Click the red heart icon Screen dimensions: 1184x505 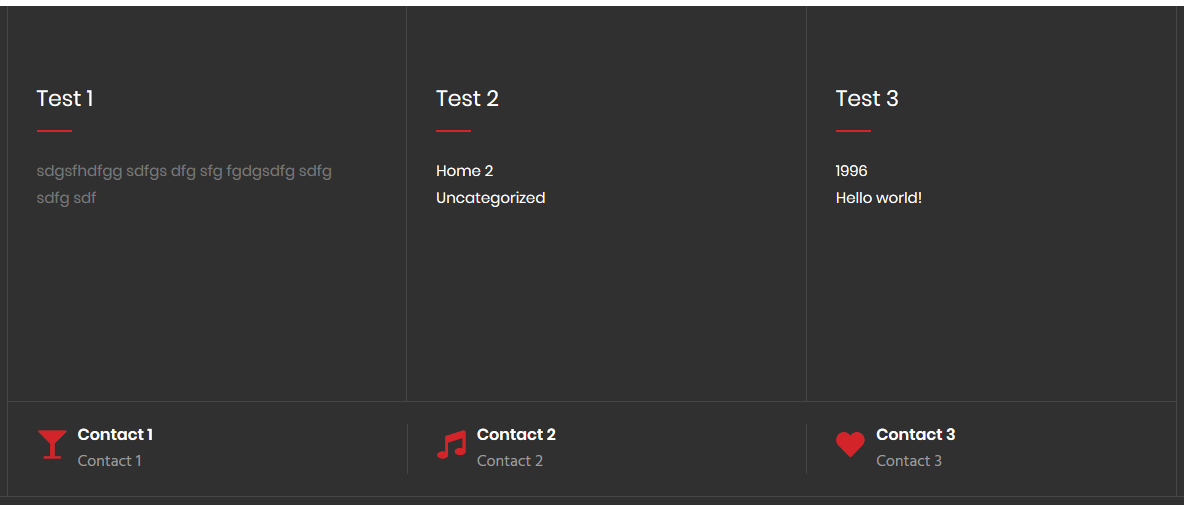point(850,444)
